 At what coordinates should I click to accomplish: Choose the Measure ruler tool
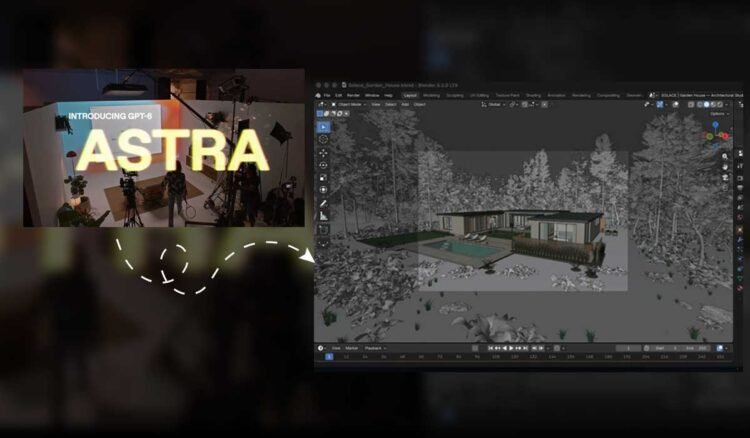323,216
